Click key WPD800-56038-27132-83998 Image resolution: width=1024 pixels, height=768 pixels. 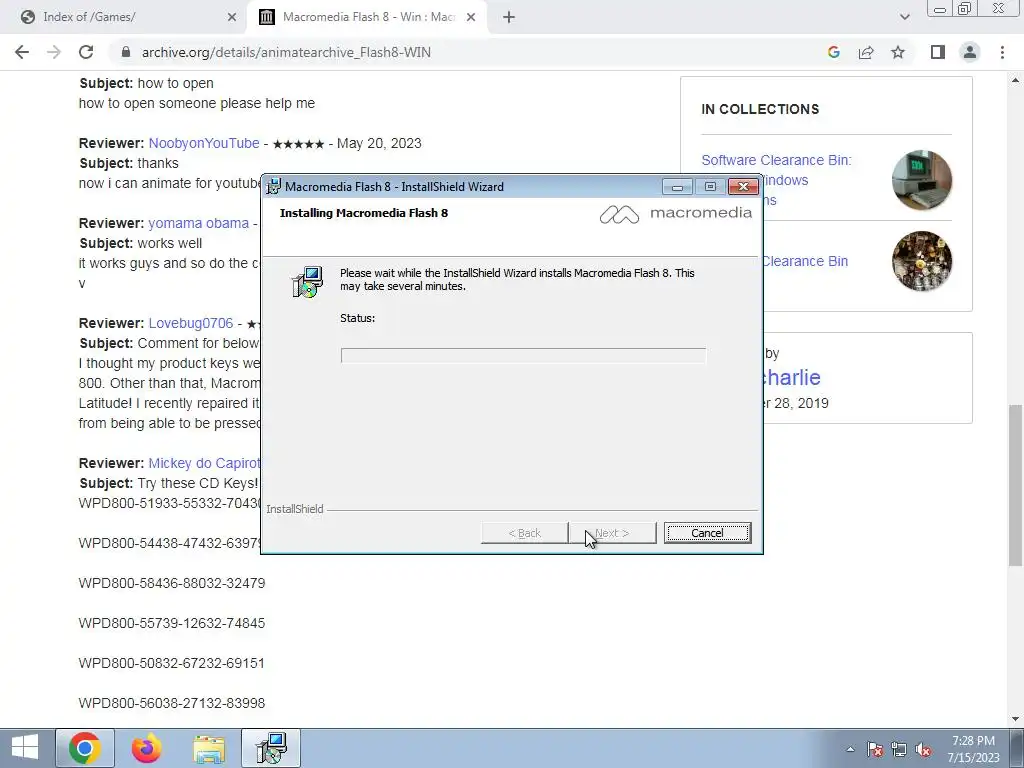pos(172,703)
